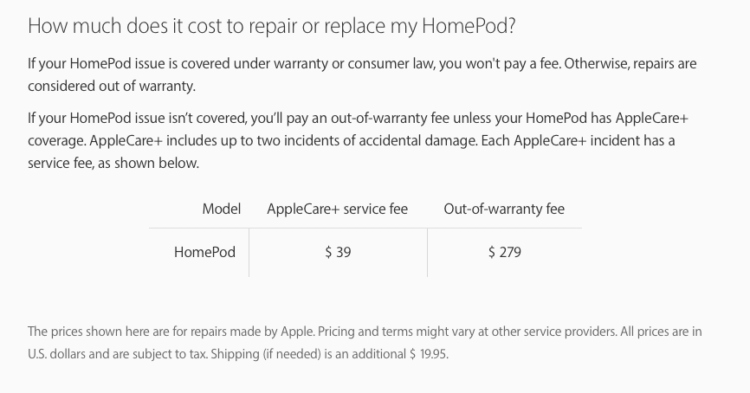Click the footnote about repairs made by Apple
The height and width of the screenshot is (393, 750).
coord(364,343)
